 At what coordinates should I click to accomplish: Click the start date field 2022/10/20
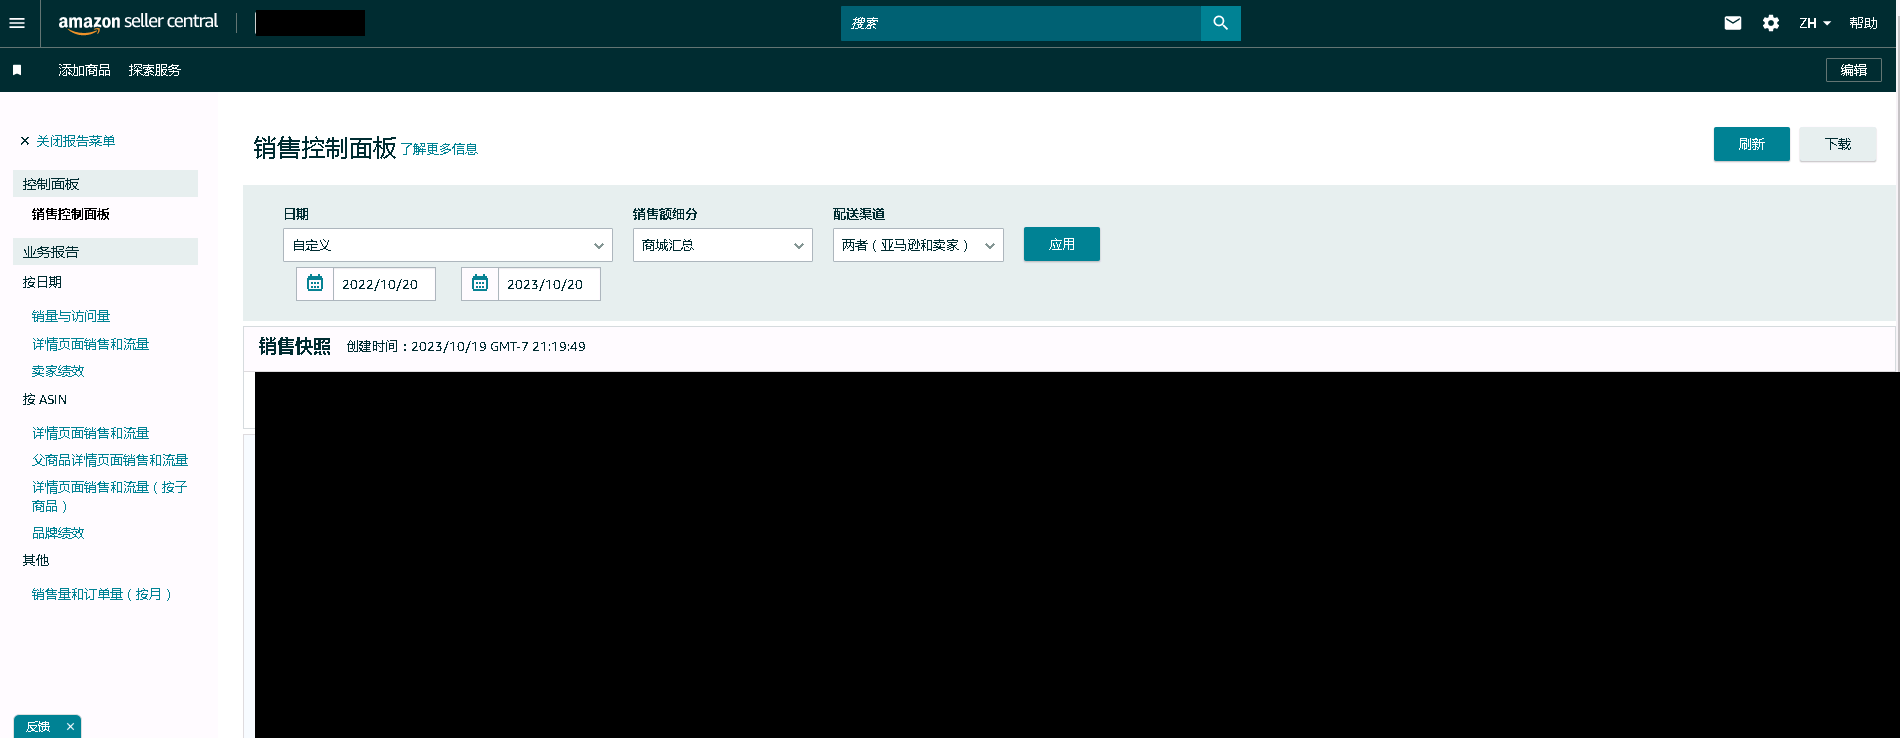tap(384, 284)
